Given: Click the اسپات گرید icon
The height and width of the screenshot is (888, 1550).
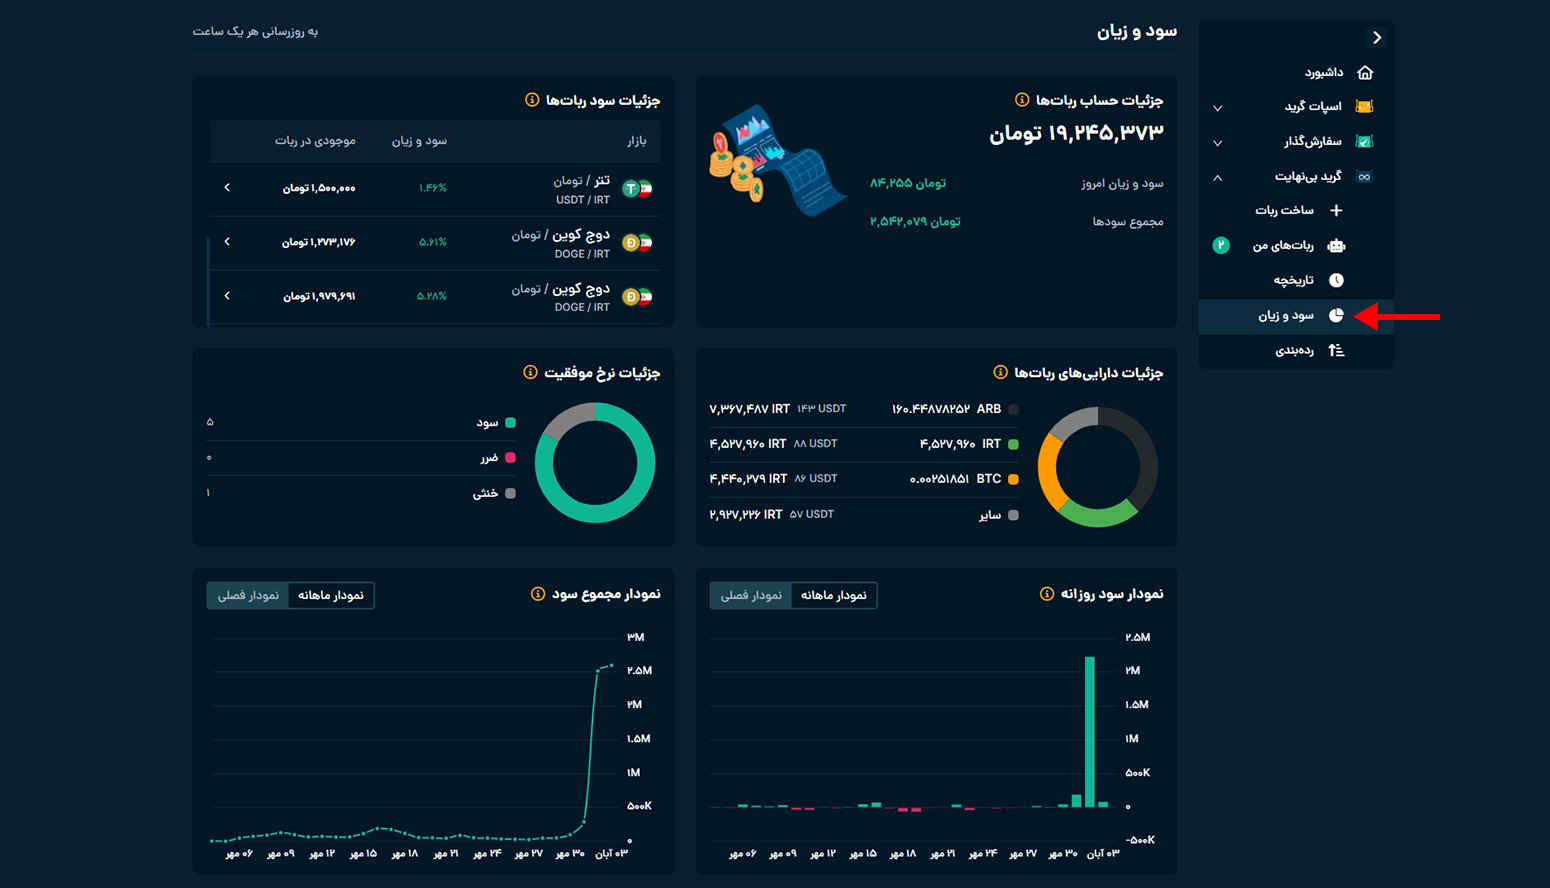Looking at the screenshot, I should coord(1364,106).
